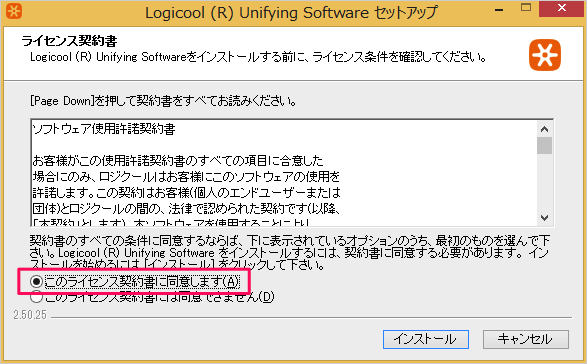Click the license text scrollbar thumb
This screenshot has height=364, width=587.
tap(544, 146)
